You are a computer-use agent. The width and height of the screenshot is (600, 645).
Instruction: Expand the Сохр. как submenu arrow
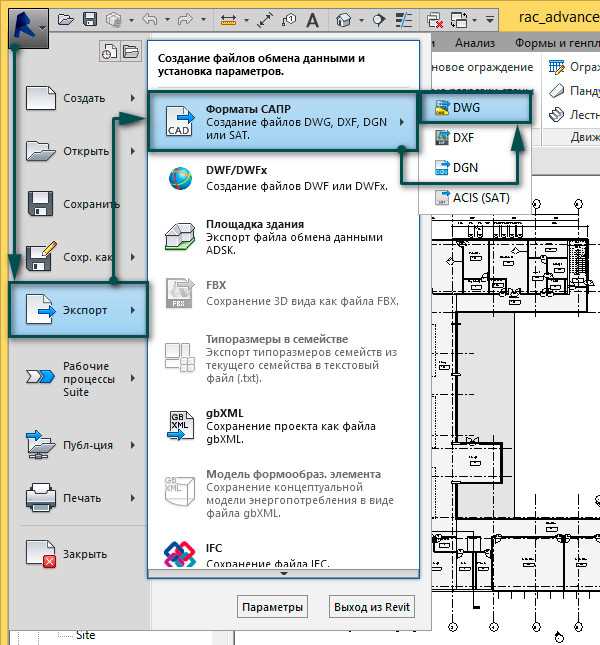tap(132, 257)
